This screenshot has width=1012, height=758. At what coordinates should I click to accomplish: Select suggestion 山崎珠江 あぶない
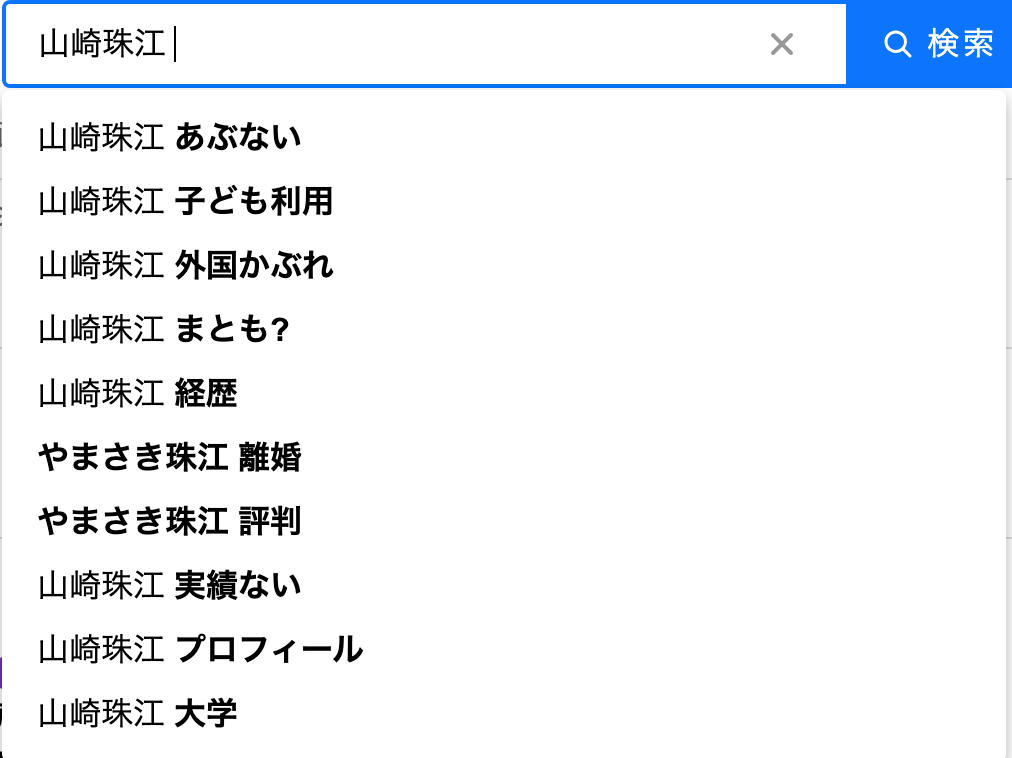pyautogui.click(x=504, y=138)
